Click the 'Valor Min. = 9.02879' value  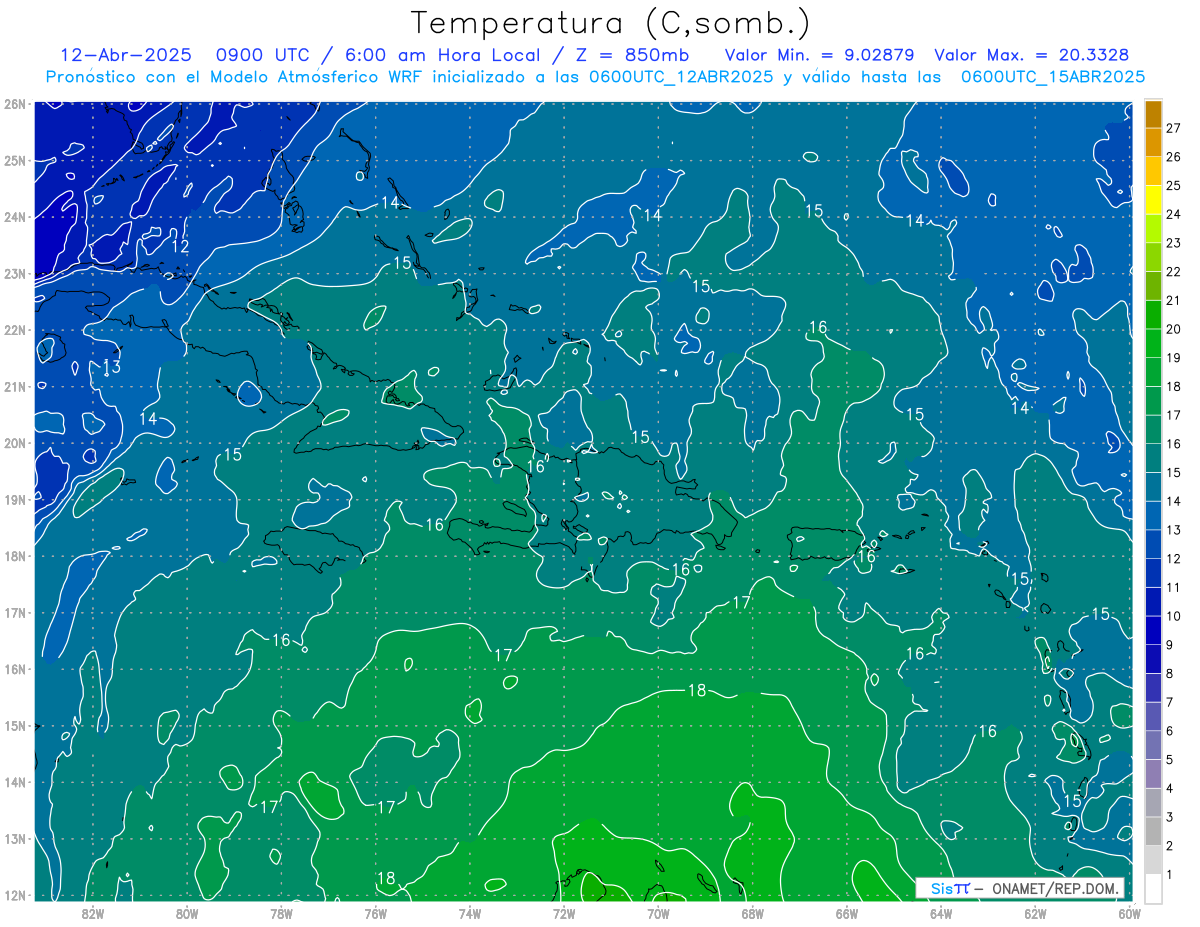pyautogui.click(x=819, y=54)
